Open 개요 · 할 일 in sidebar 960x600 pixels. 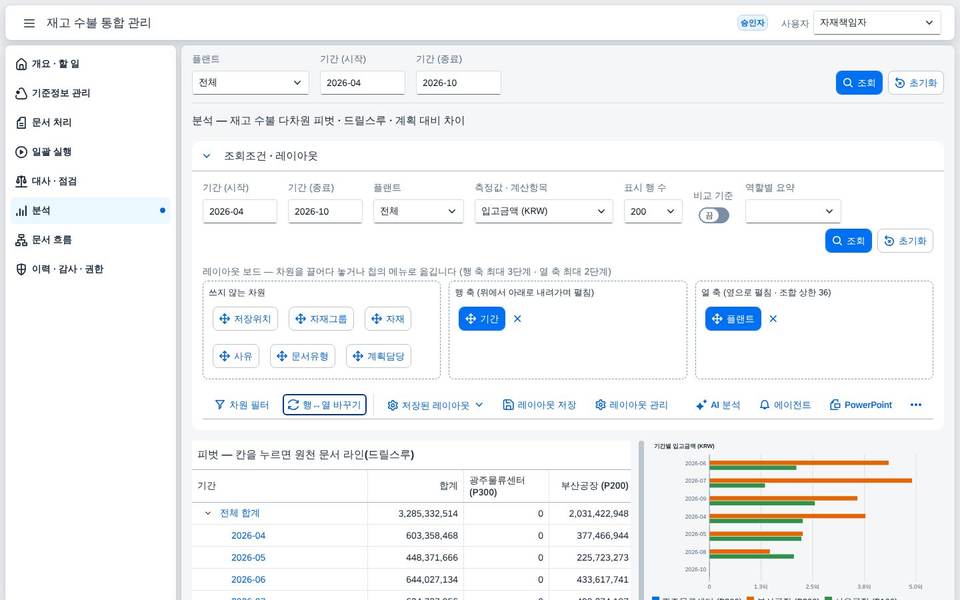pos(91,64)
